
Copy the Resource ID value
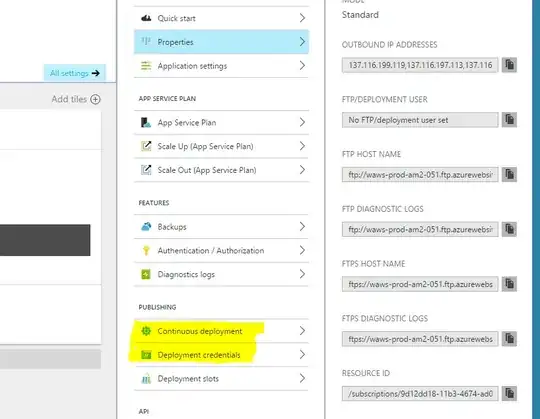[509, 393]
